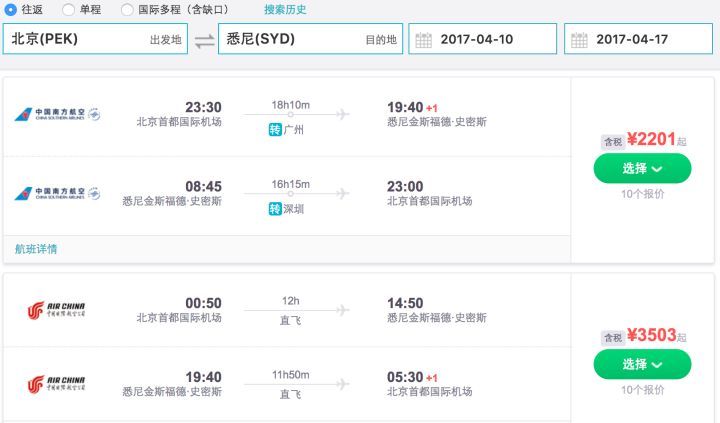Open 搜索历史 search history link
This screenshot has width=720, height=423.
pyautogui.click(x=285, y=9)
